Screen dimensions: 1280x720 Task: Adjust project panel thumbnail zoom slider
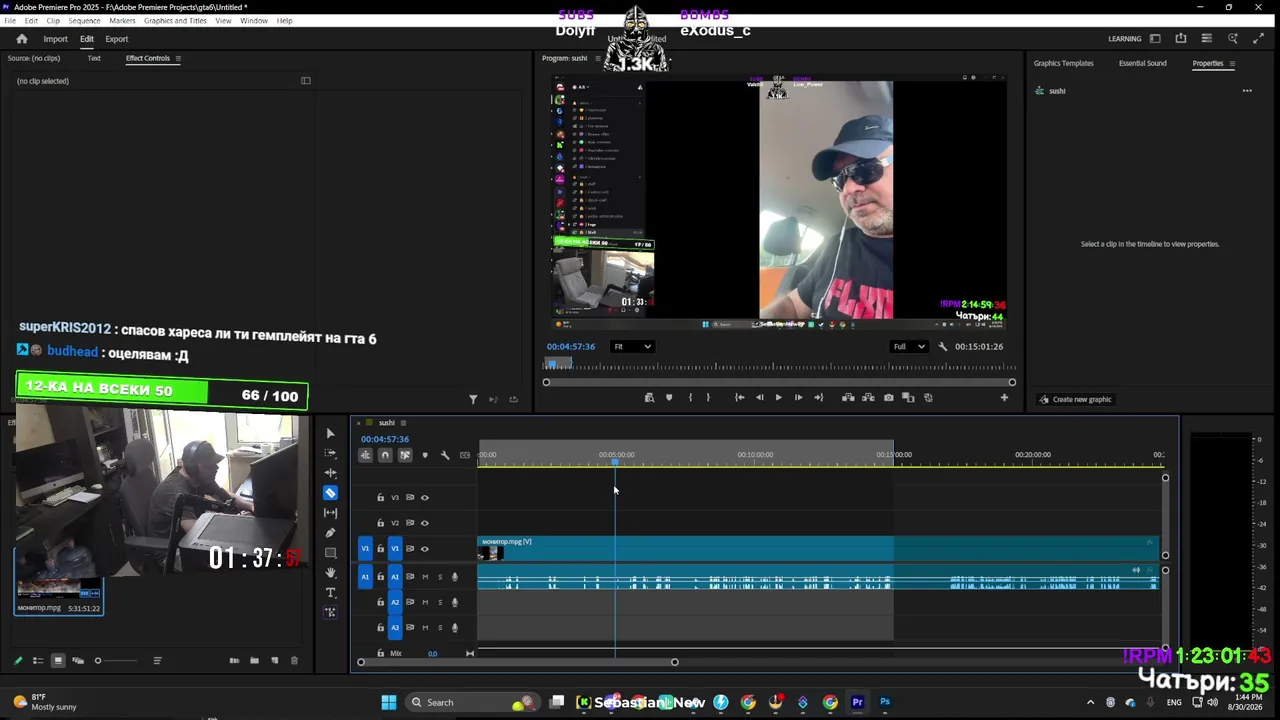click(98, 661)
